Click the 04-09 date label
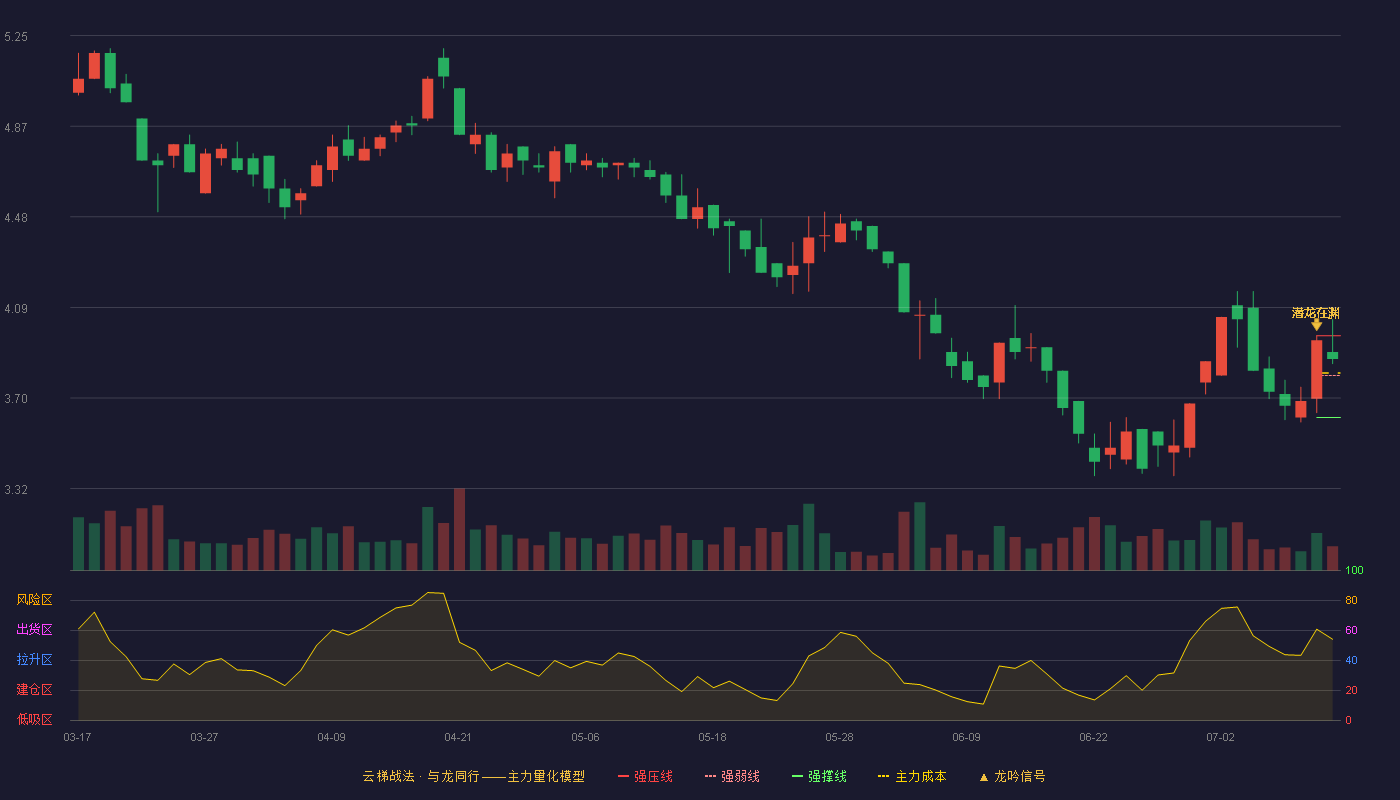Viewport: 1400px width, 800px height. click(331, 737)
